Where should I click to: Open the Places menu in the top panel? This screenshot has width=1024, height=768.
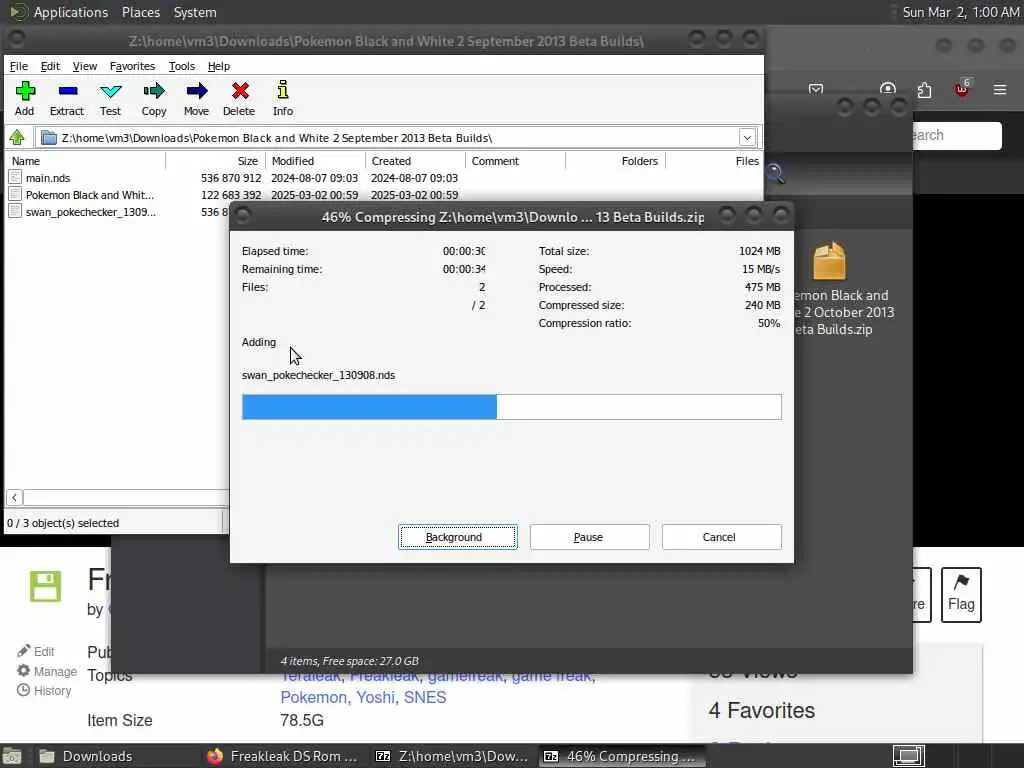(140, 12)
